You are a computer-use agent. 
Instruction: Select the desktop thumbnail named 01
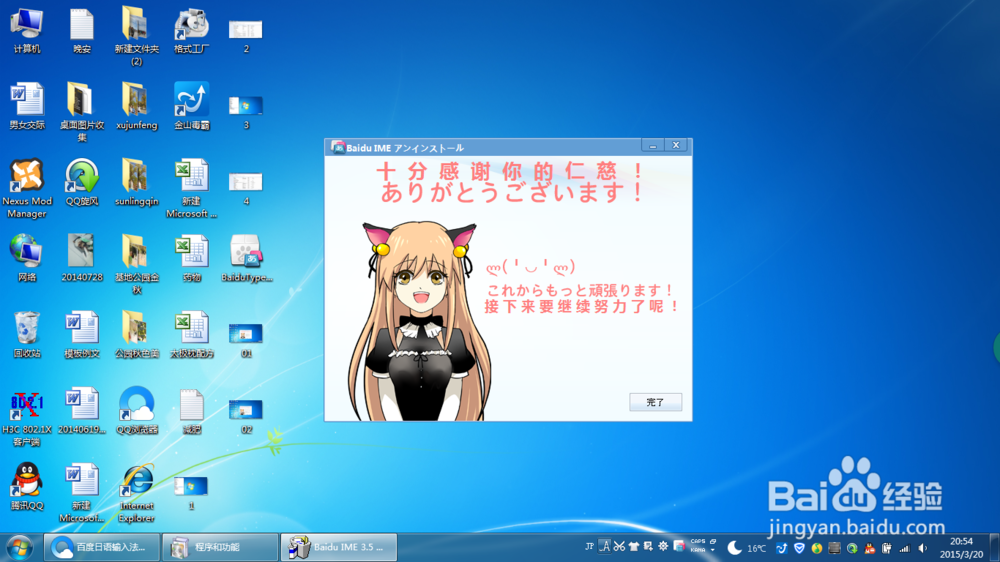[246, 340]
